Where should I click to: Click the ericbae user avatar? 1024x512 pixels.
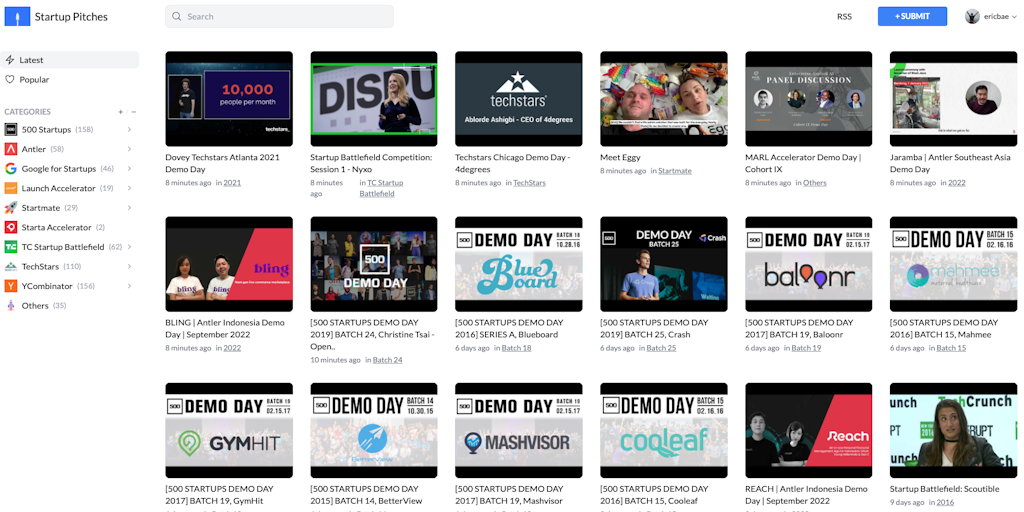972,16
